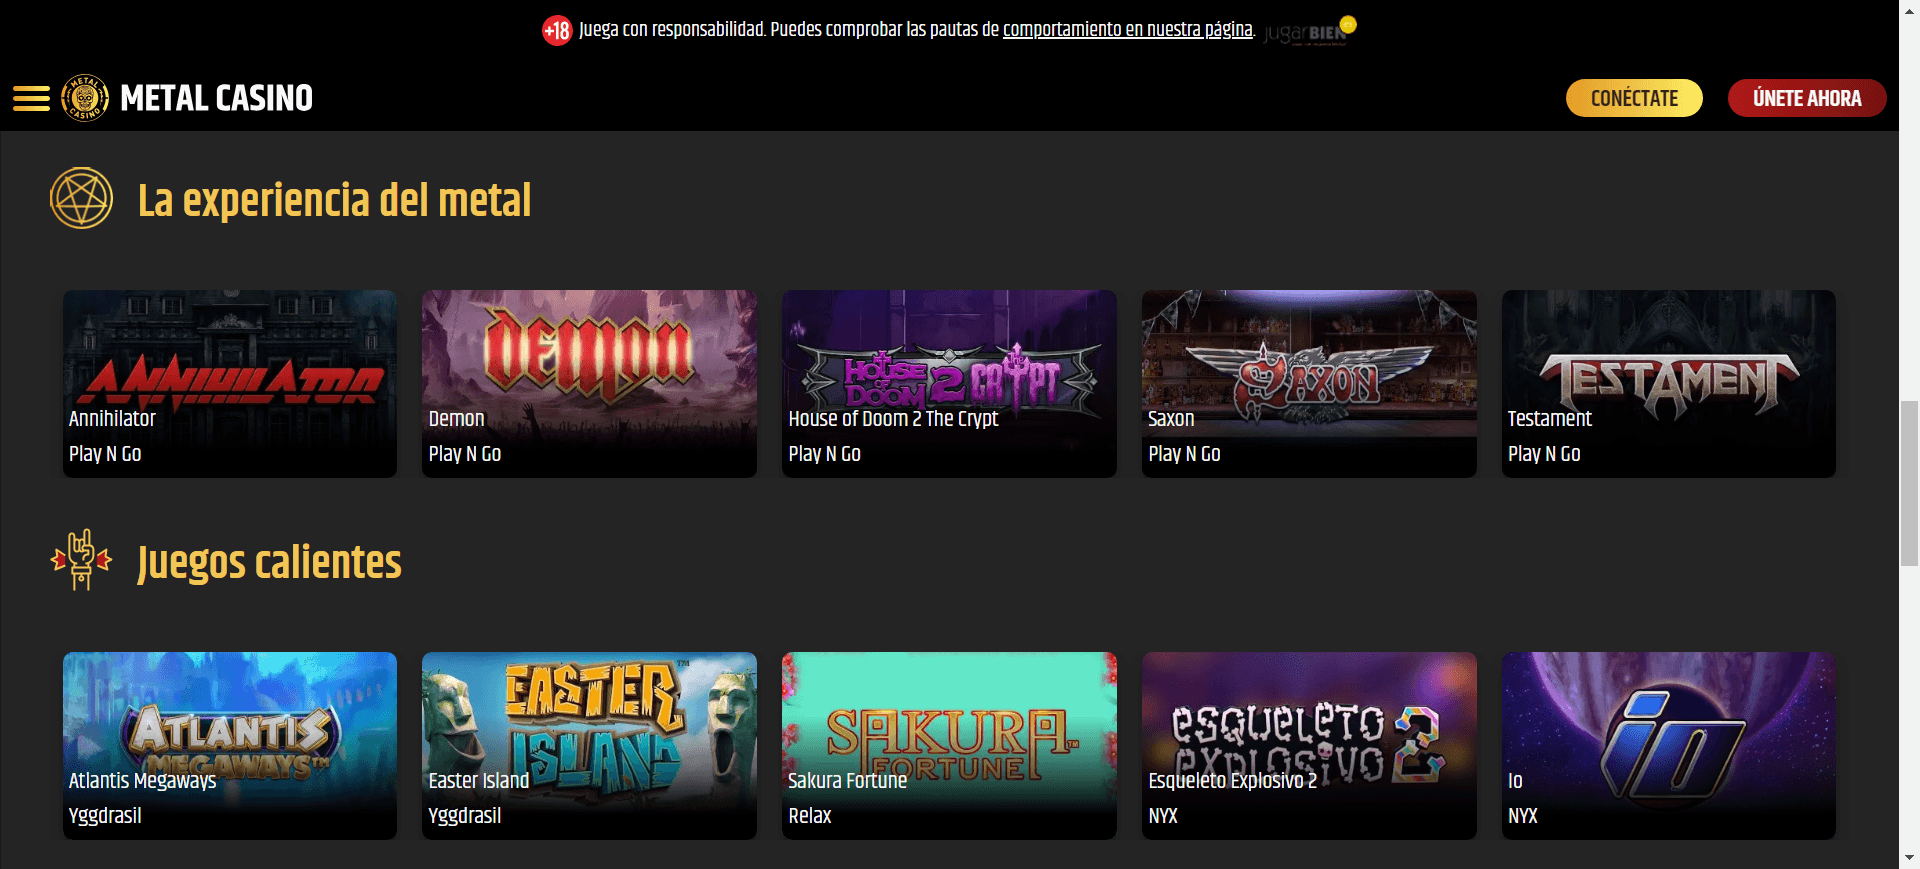This screenshot has height=869, width=1920.
Task: Launch the Demon slot game
Action: tap(589, 383)
